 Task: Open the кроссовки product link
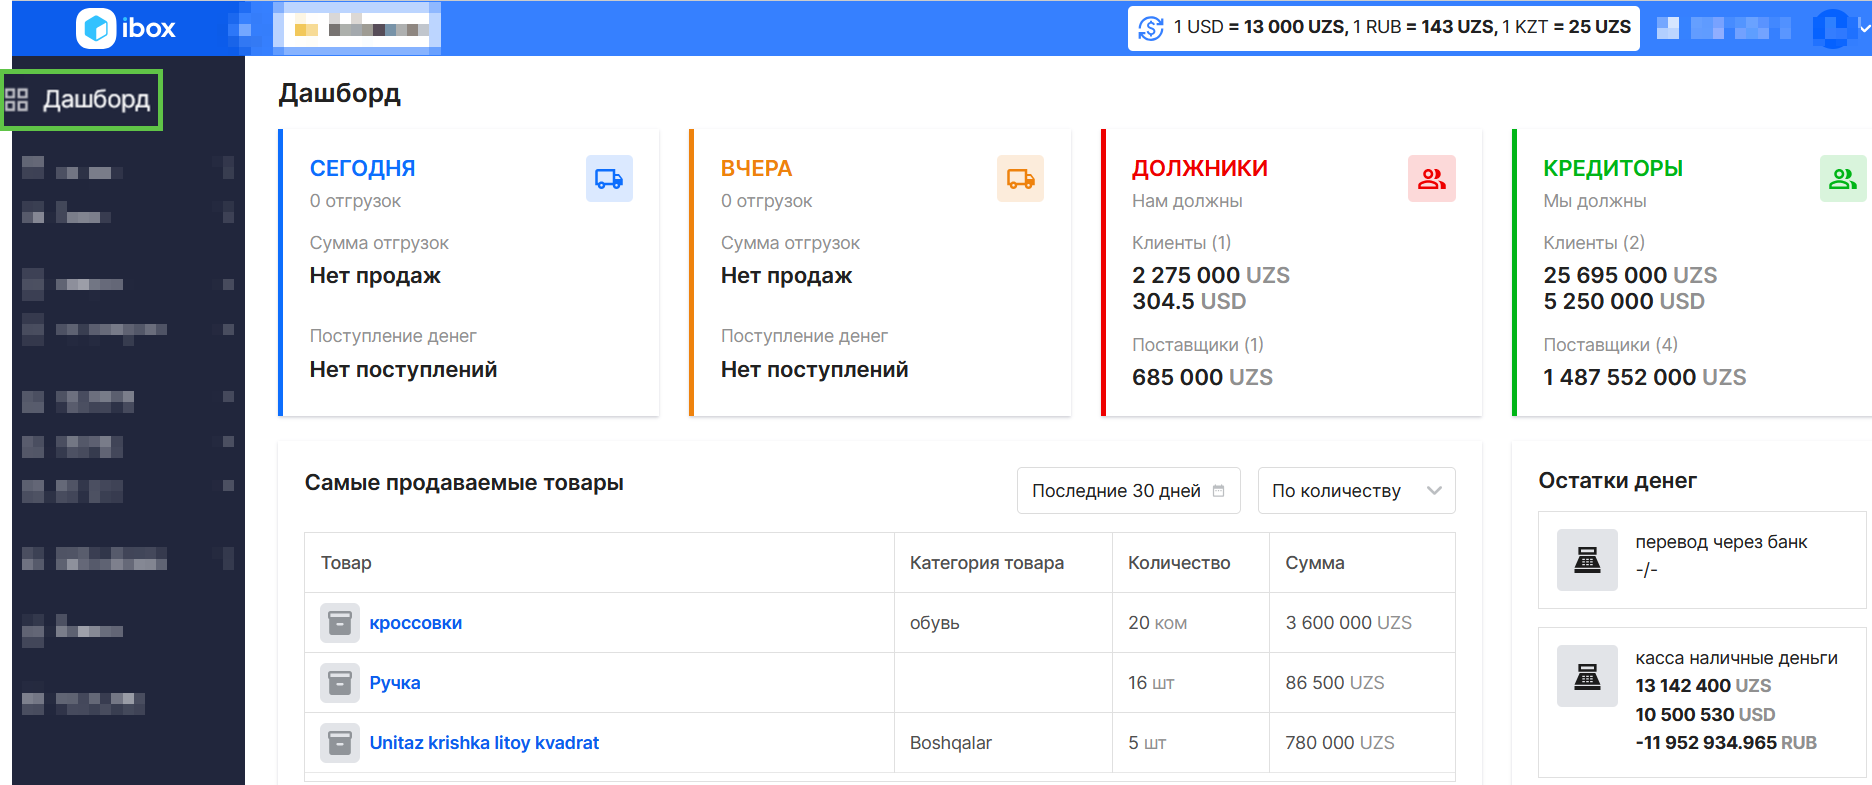(415, 623)
